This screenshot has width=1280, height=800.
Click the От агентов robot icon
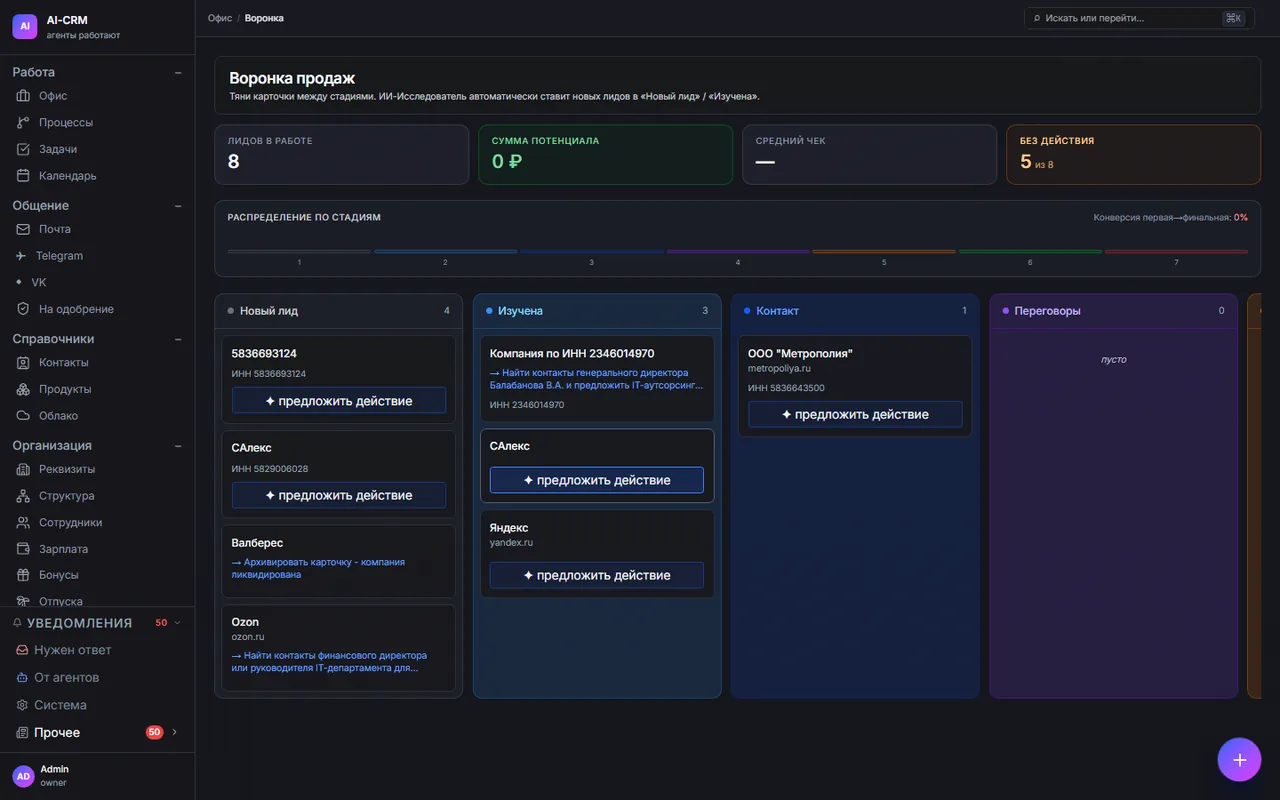tap(21, 677)
